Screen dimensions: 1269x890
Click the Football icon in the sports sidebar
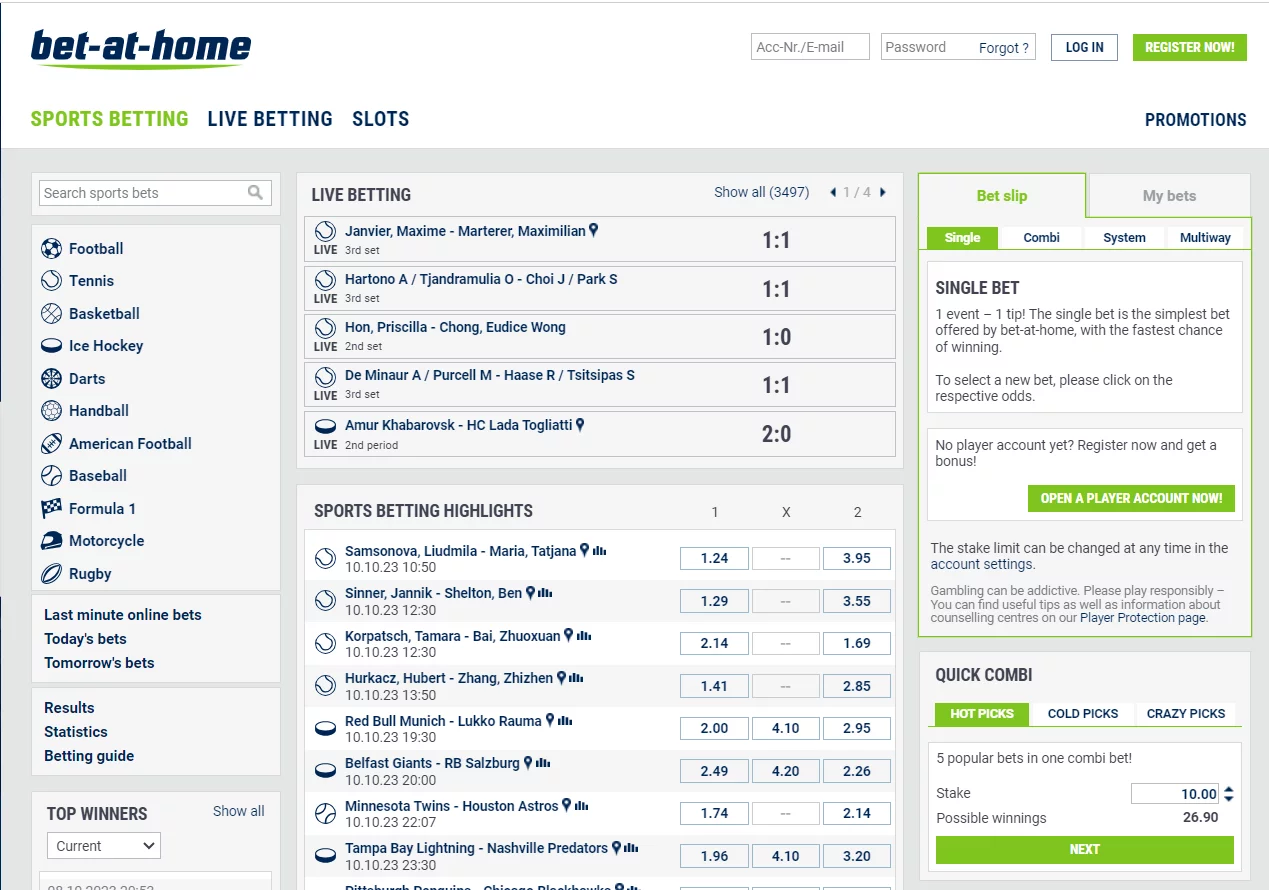click(51, 248)
